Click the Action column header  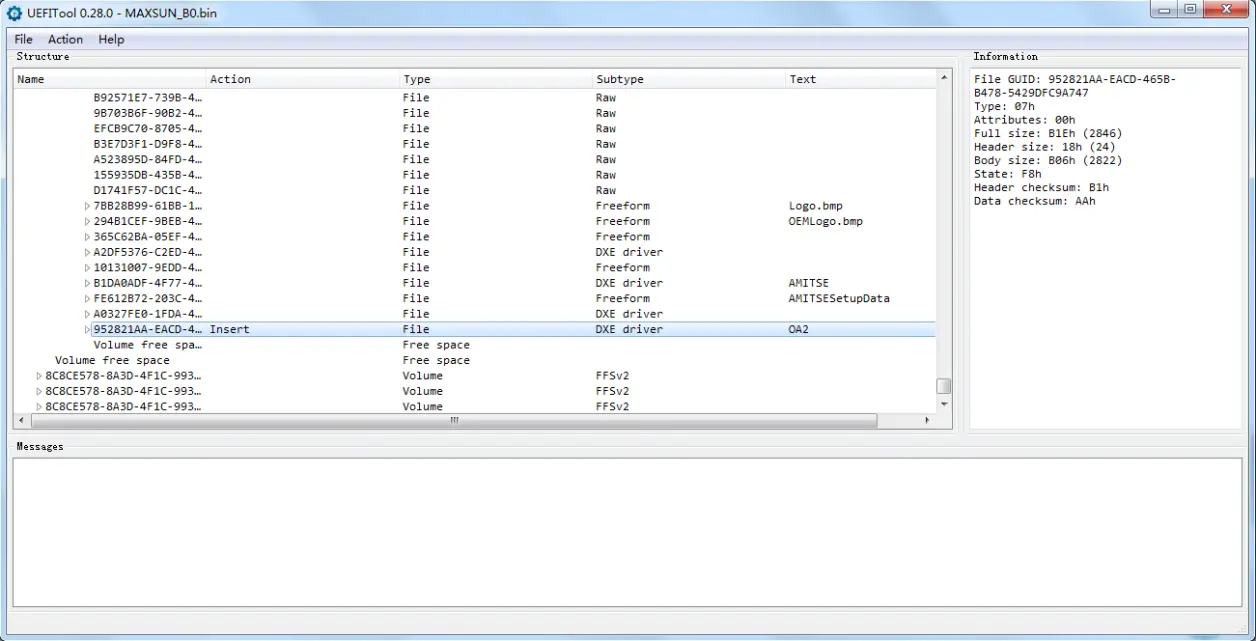303,79
